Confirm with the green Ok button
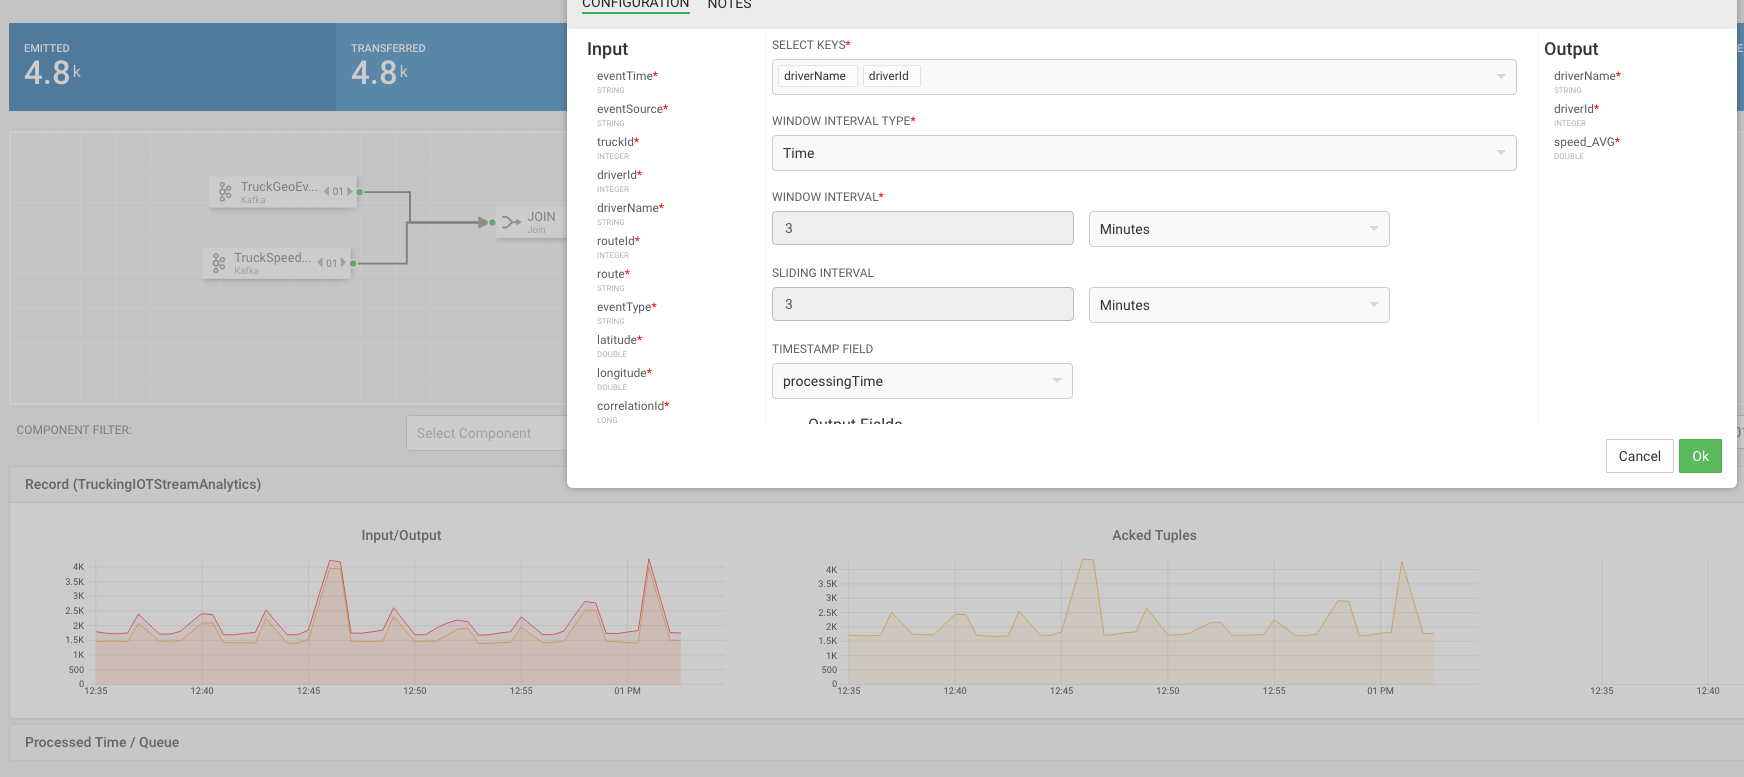The width and height of the screenshot is (1744, 777). (x=1699, y=456)
